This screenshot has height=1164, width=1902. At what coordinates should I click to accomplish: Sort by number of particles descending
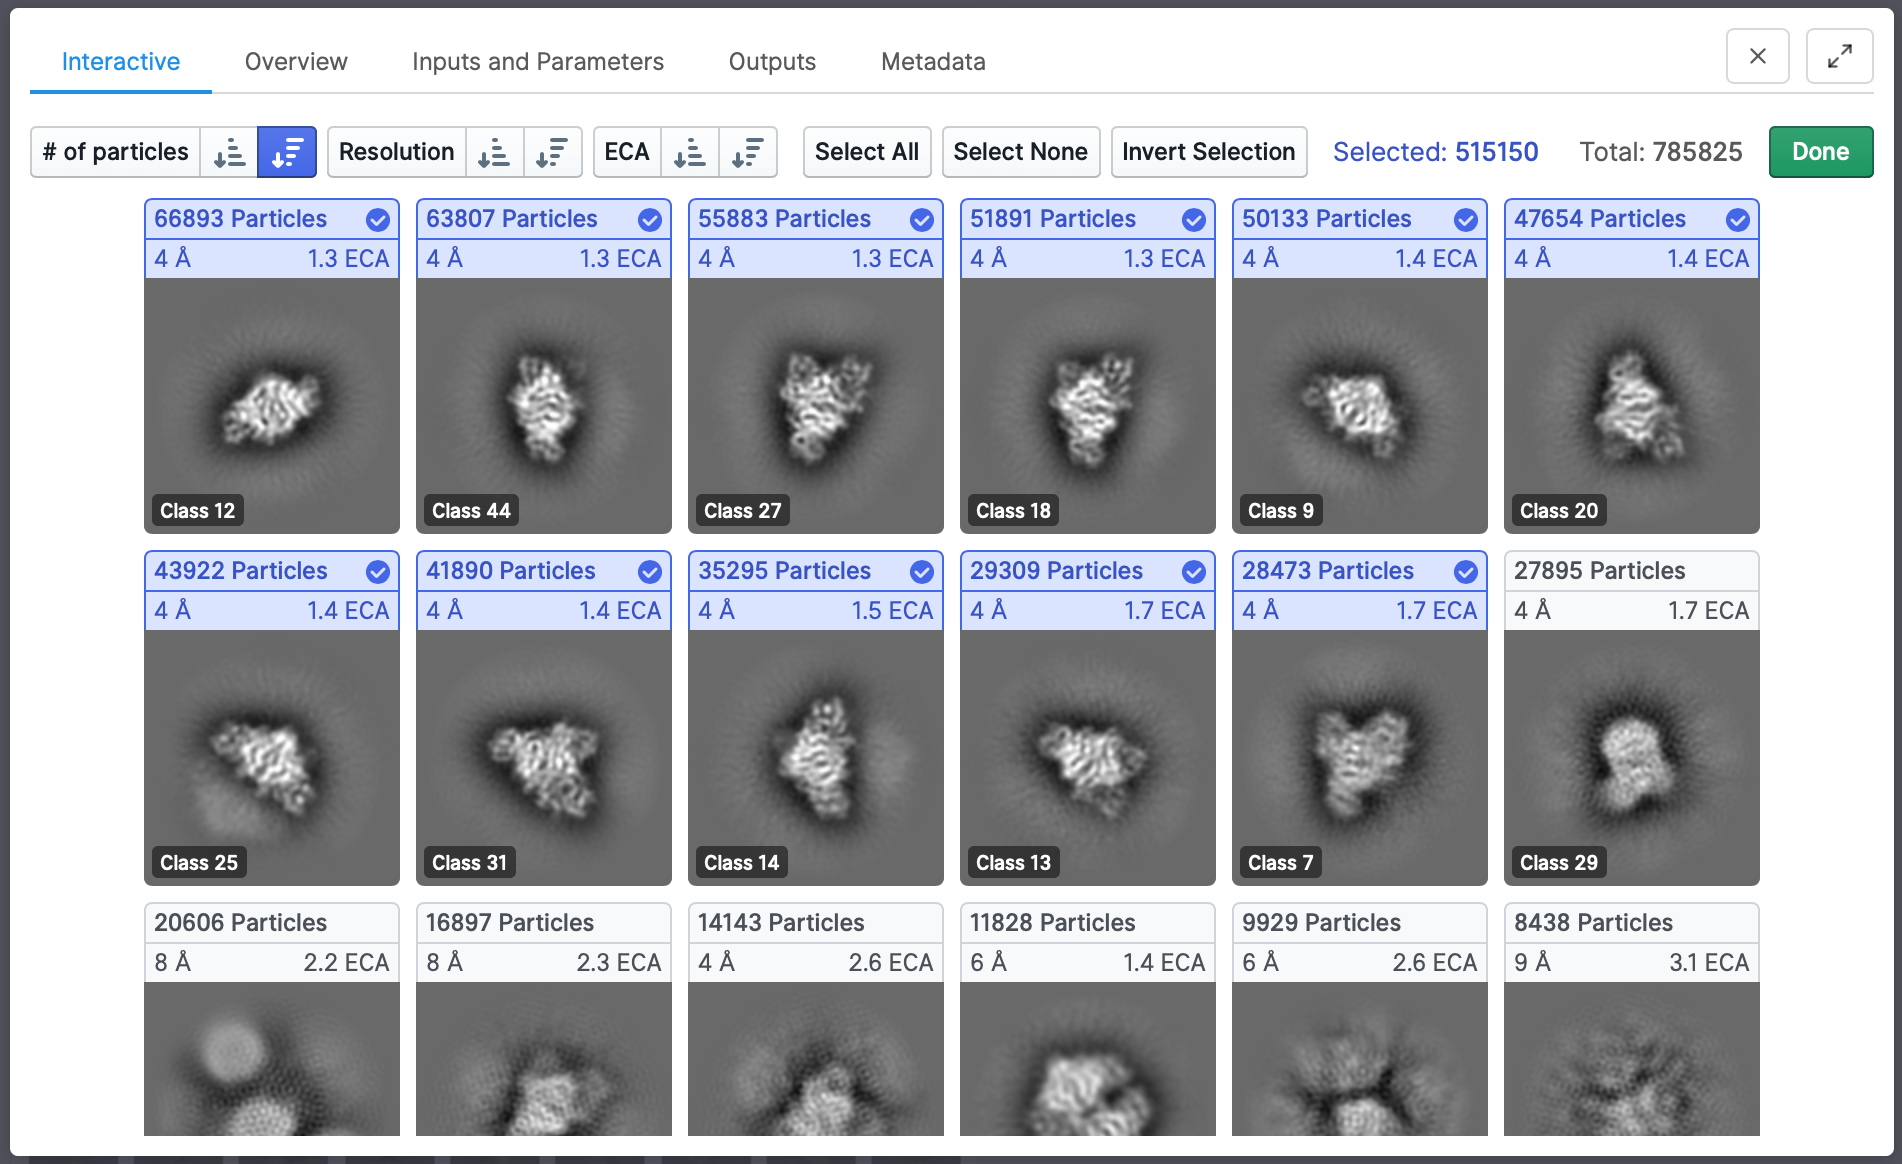click(287, 152)
